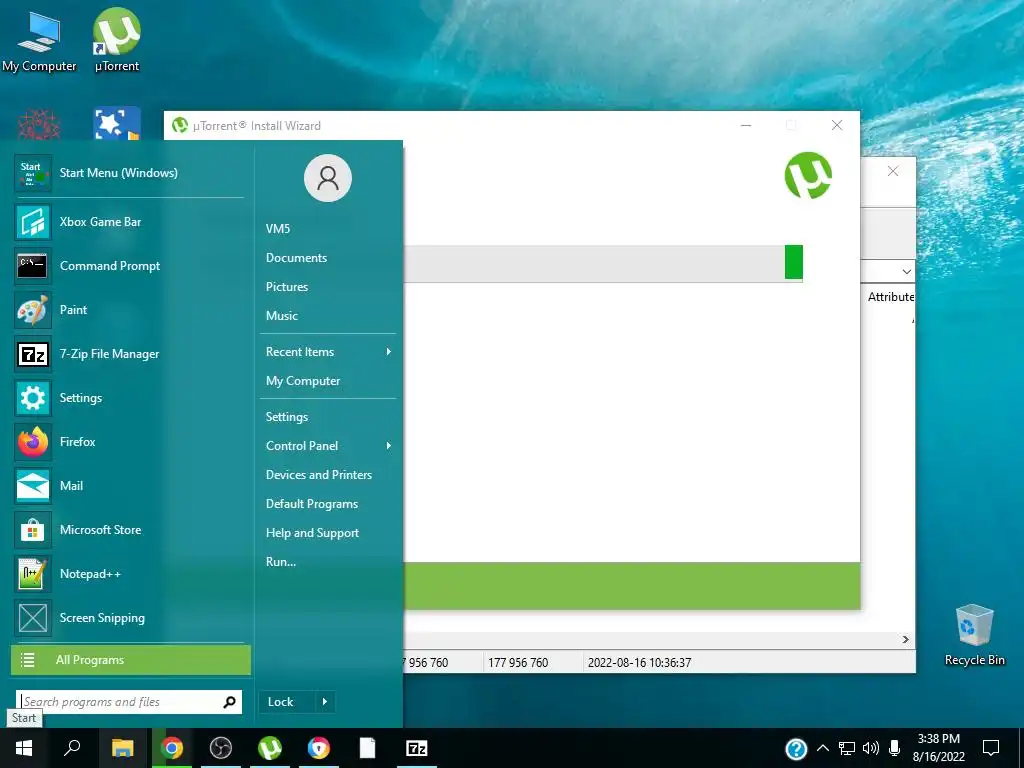Open 7-Zip File Manager icon in Start menu
The width and height of the screenshot is (1024, 768).
[33, 354]
